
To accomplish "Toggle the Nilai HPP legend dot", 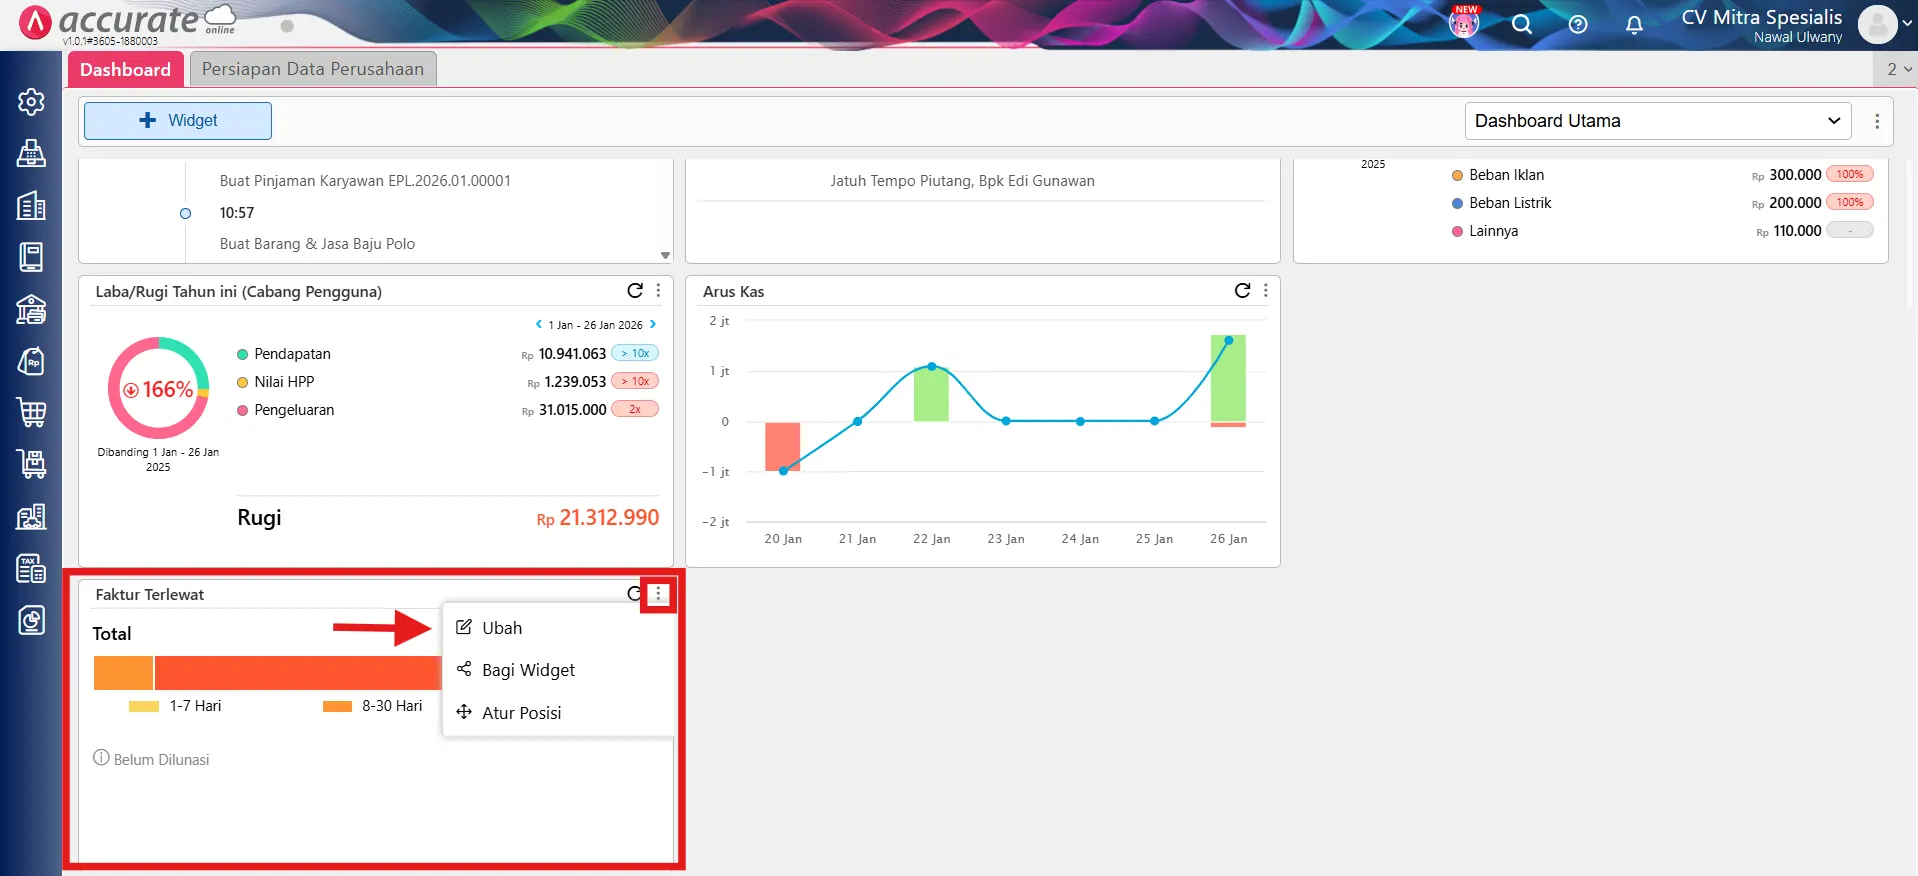I will click(242, 382).
